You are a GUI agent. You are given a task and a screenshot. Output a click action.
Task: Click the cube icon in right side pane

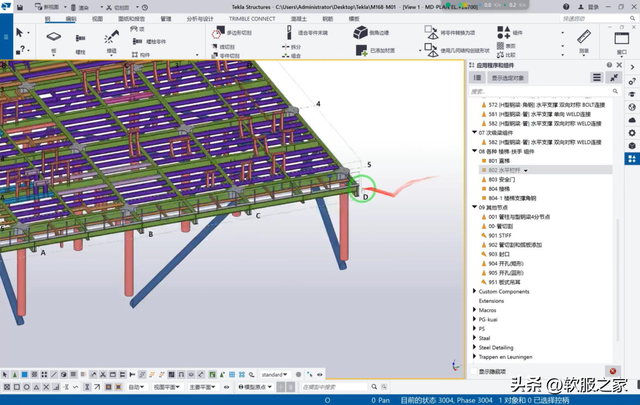tap(632, 146)
